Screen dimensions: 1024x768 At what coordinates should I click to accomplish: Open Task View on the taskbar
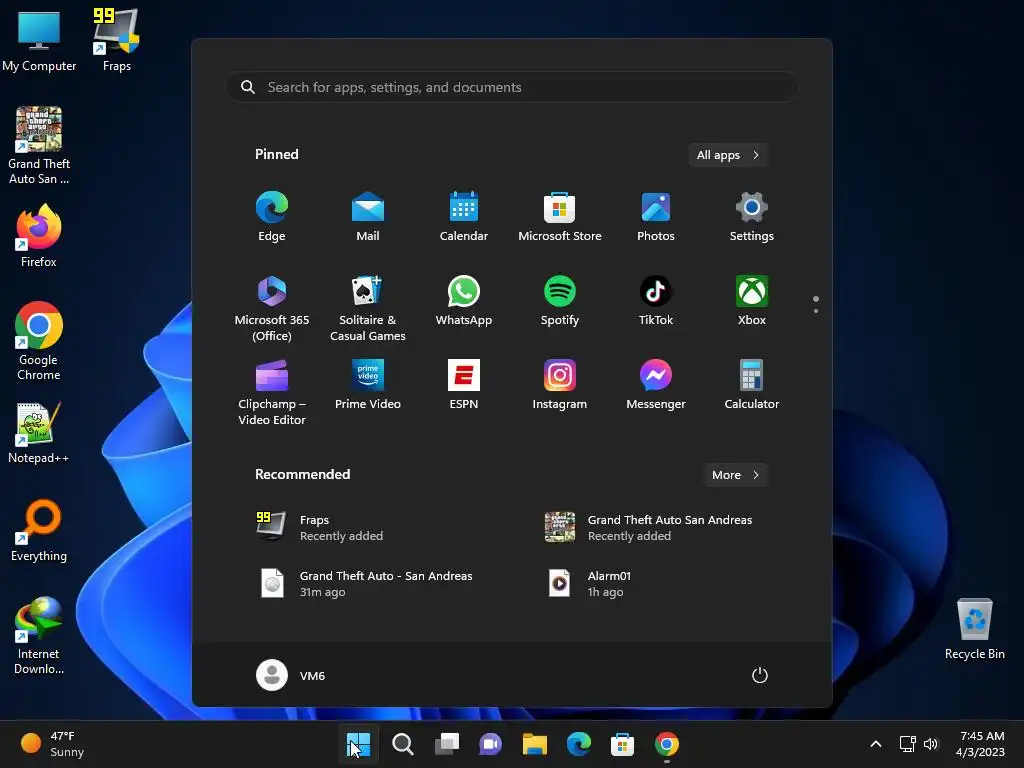447,744
